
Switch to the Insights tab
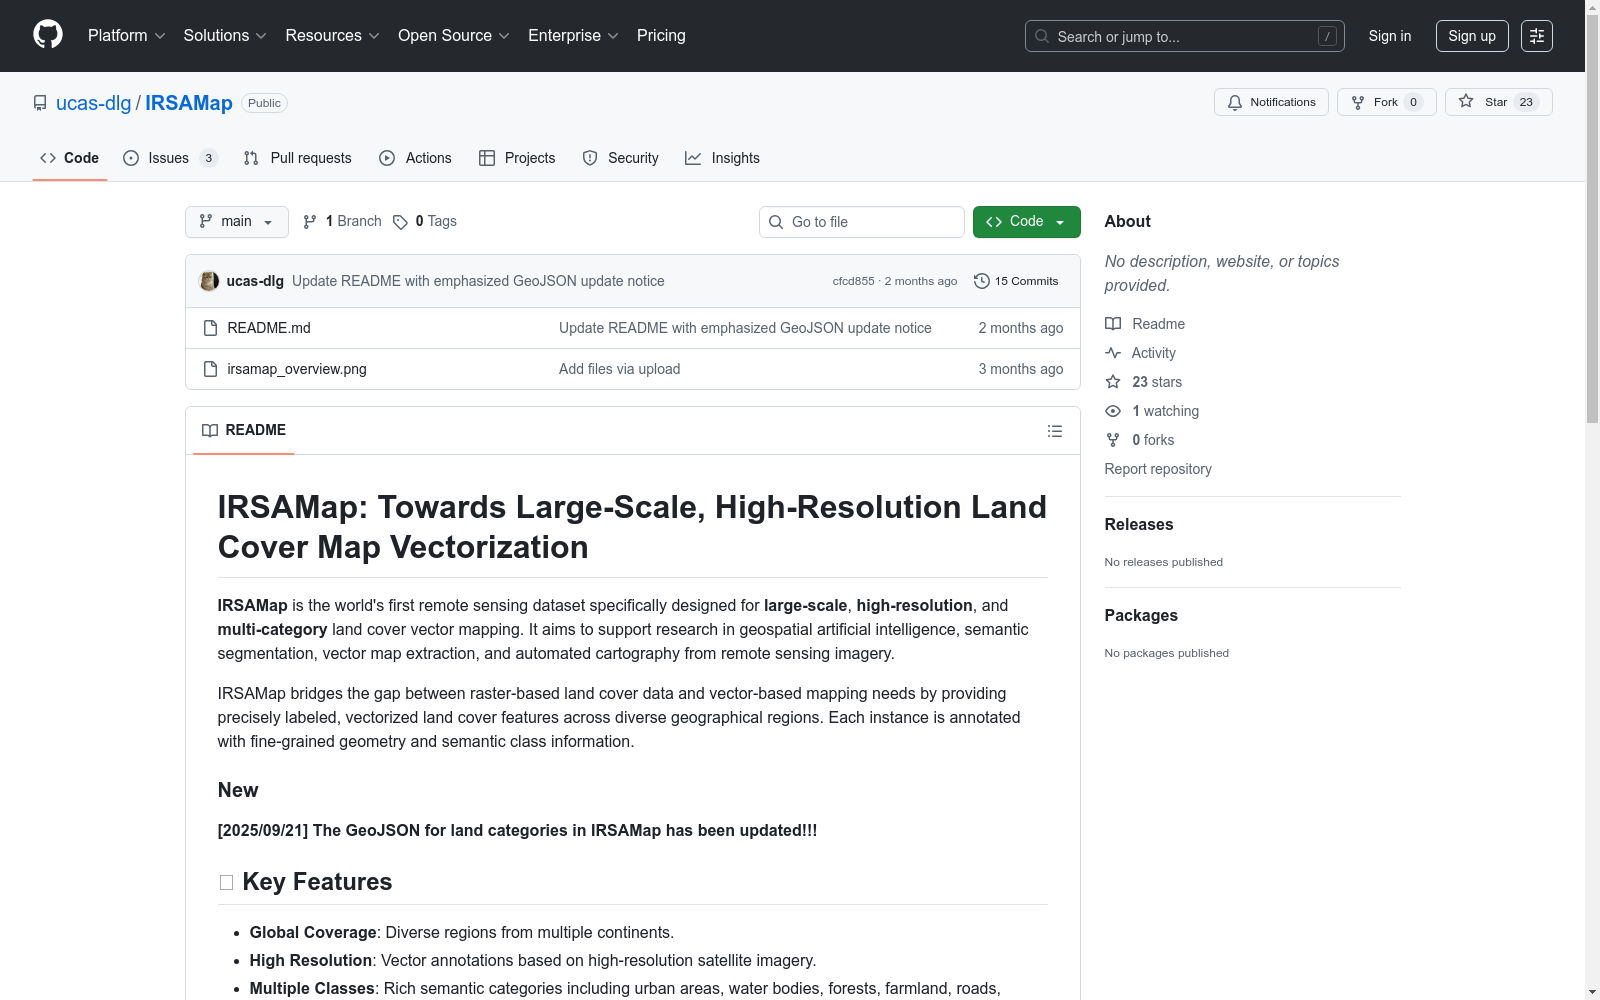[x=722, y=158]
